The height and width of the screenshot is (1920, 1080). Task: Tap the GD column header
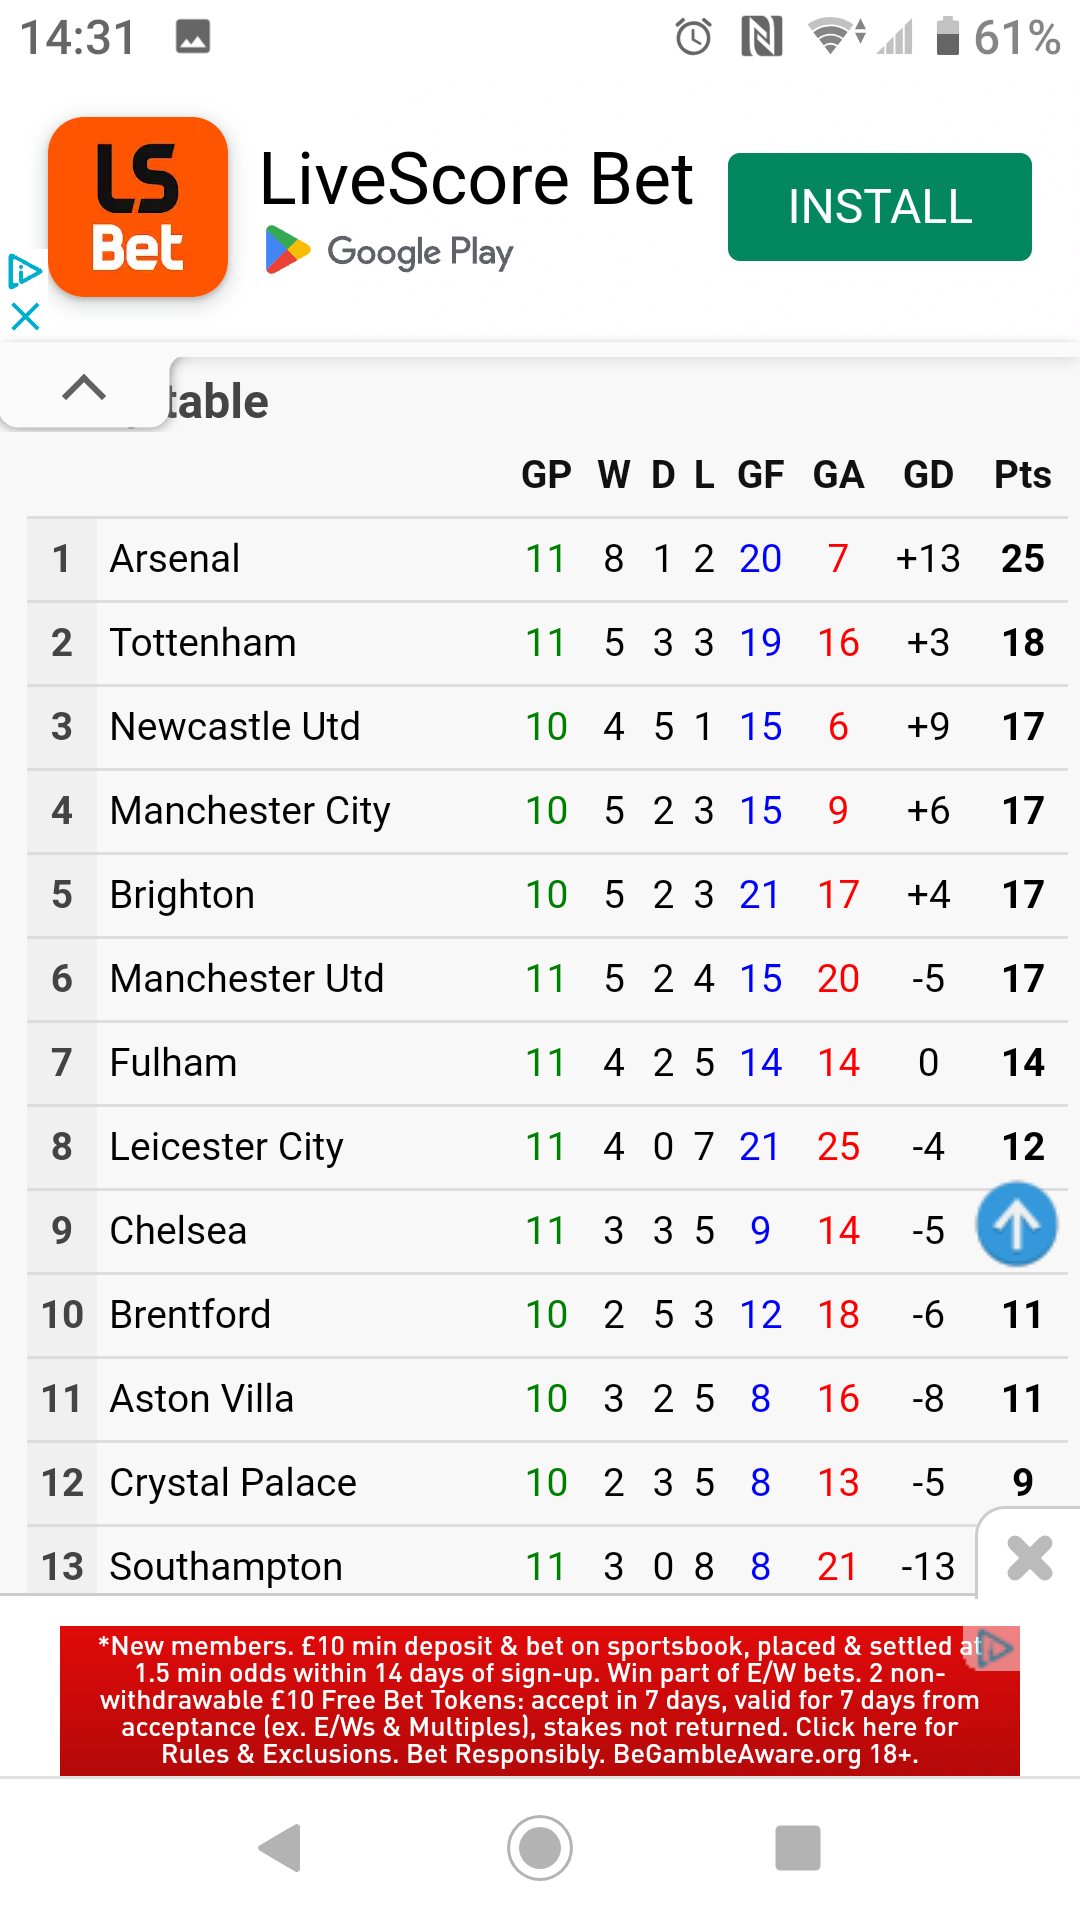coord(928,475)
